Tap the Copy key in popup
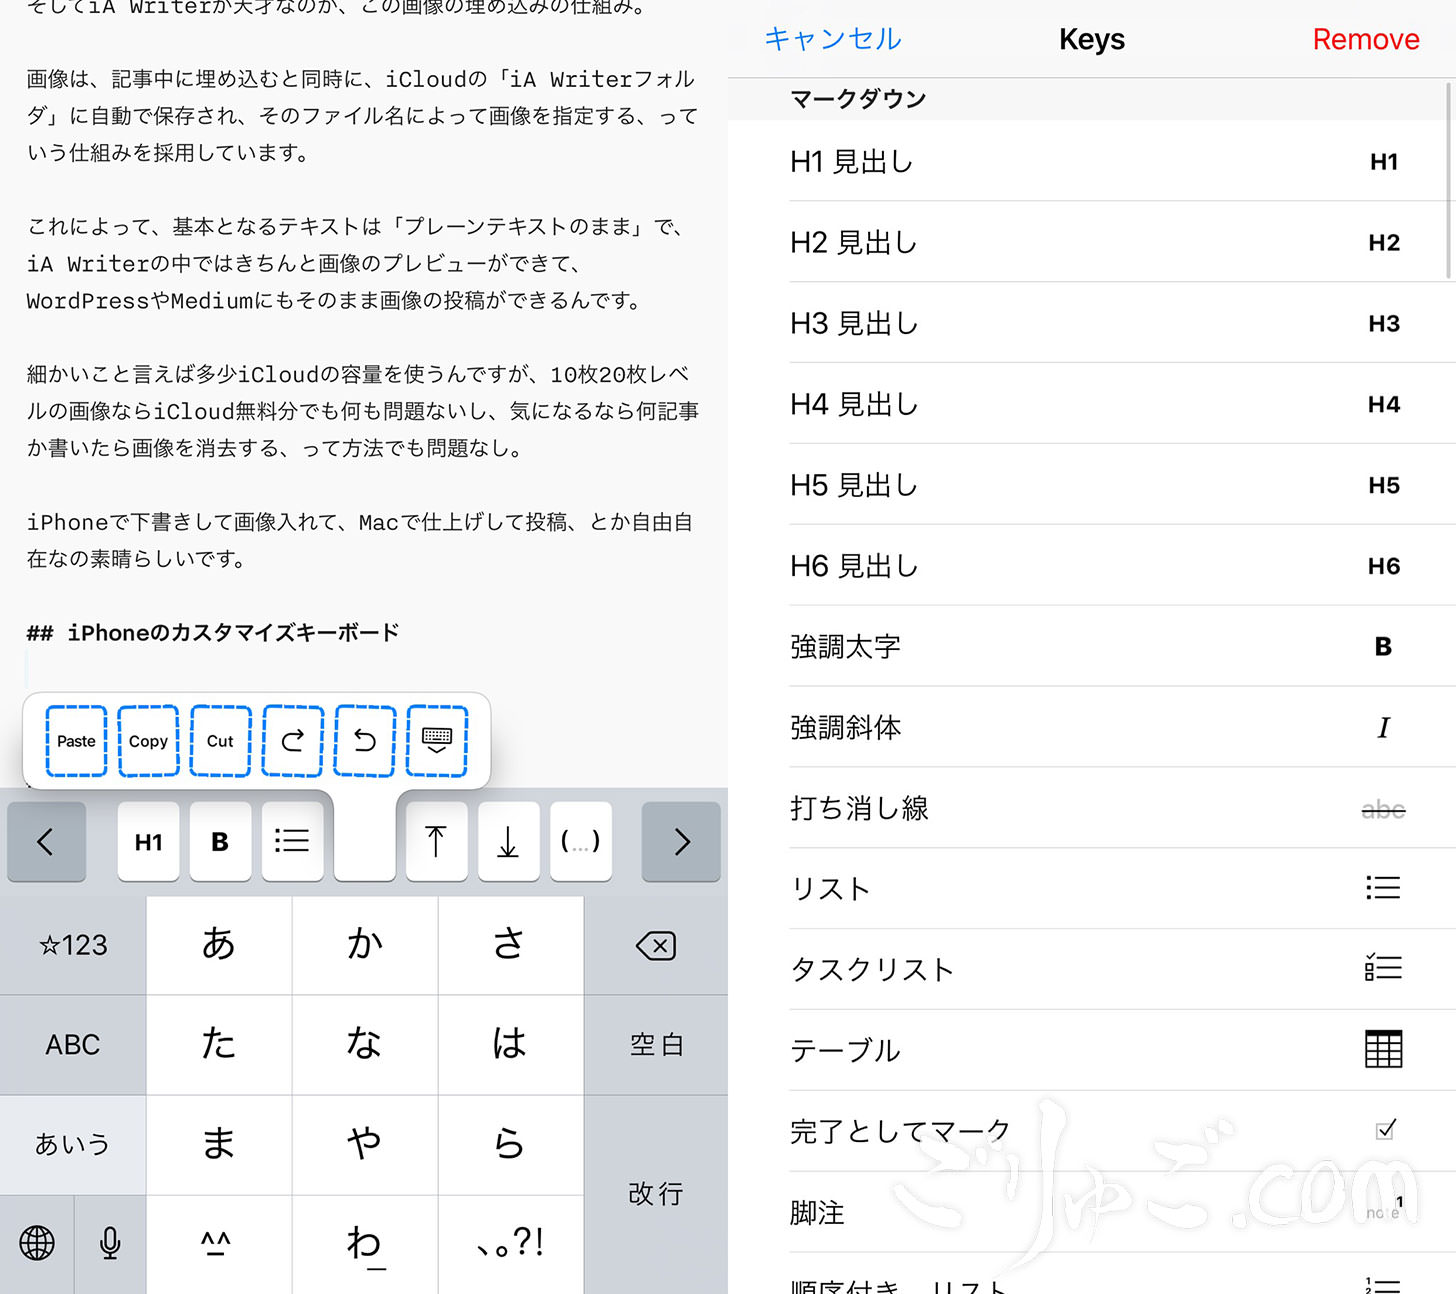 point(148,741)
